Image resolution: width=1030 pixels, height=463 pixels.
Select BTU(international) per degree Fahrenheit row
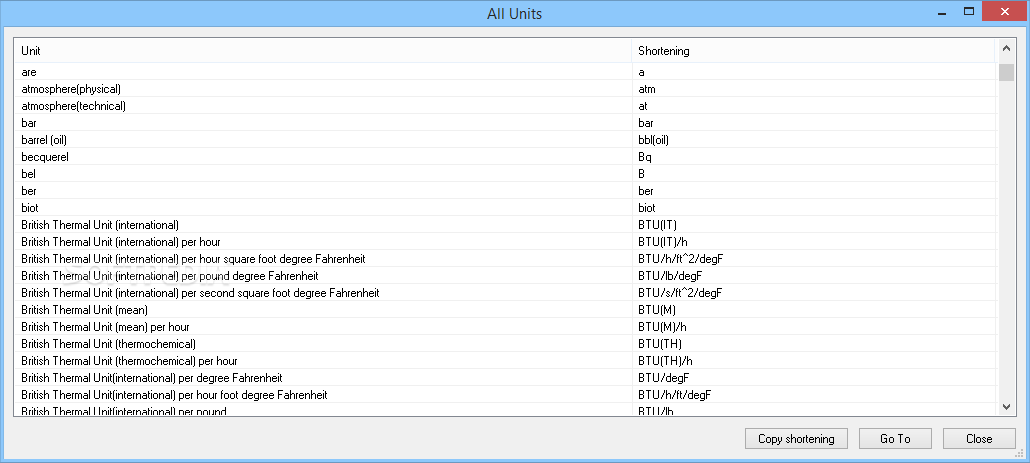(504, 379)
